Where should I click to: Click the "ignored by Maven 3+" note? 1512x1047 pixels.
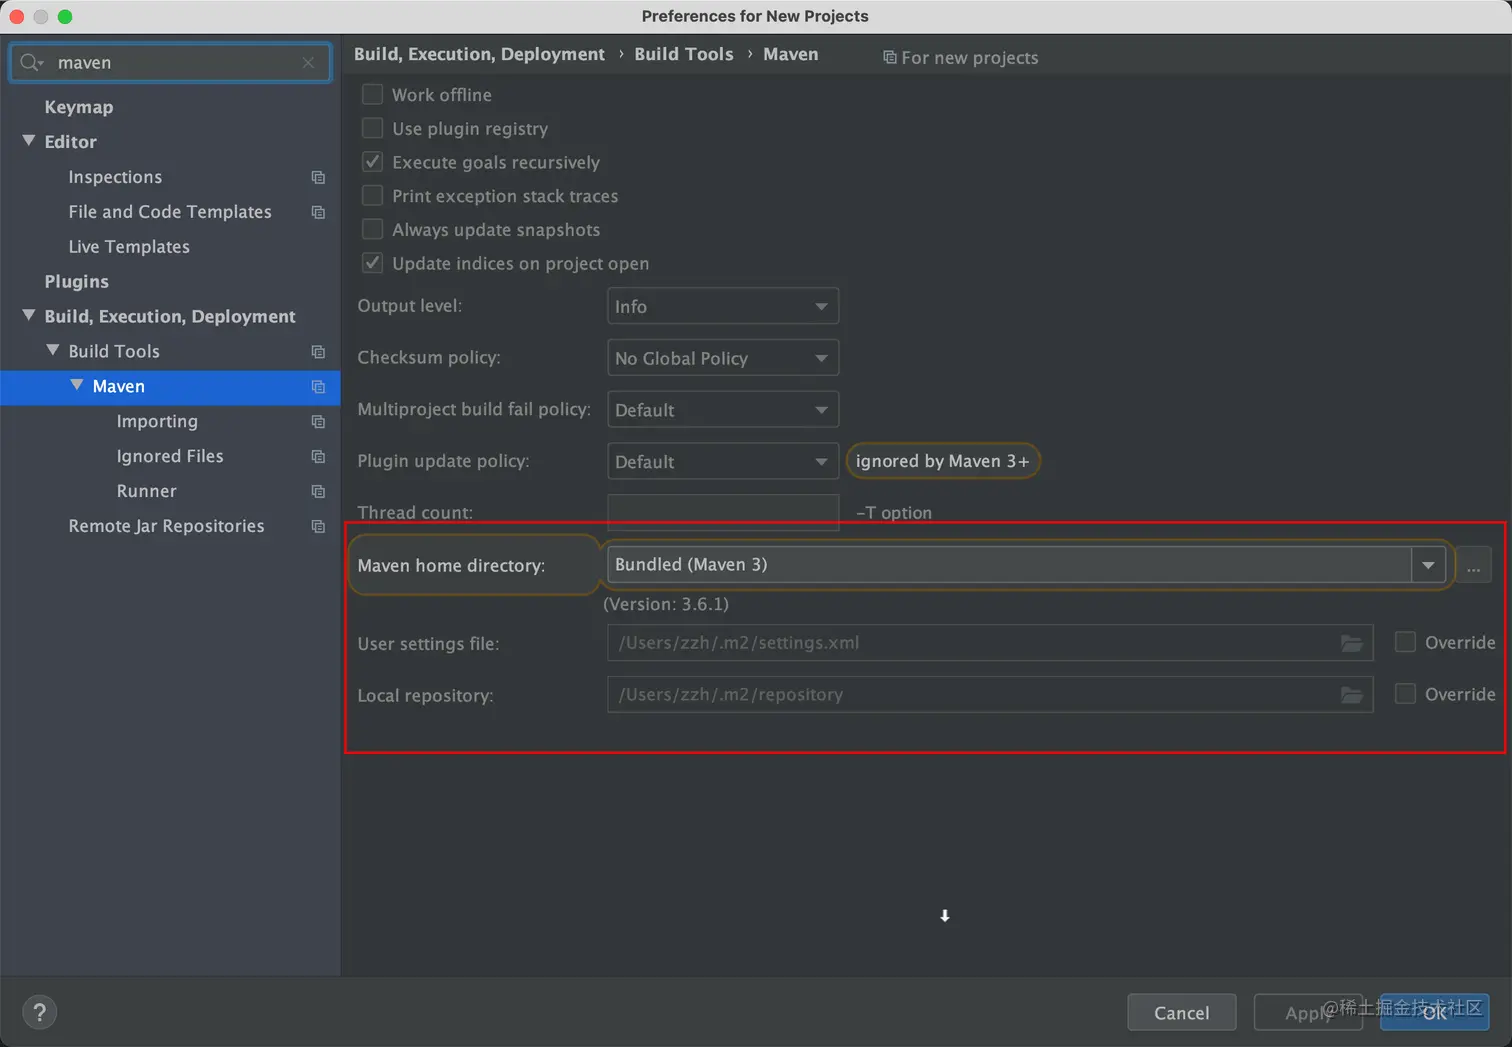click(943, 461)
